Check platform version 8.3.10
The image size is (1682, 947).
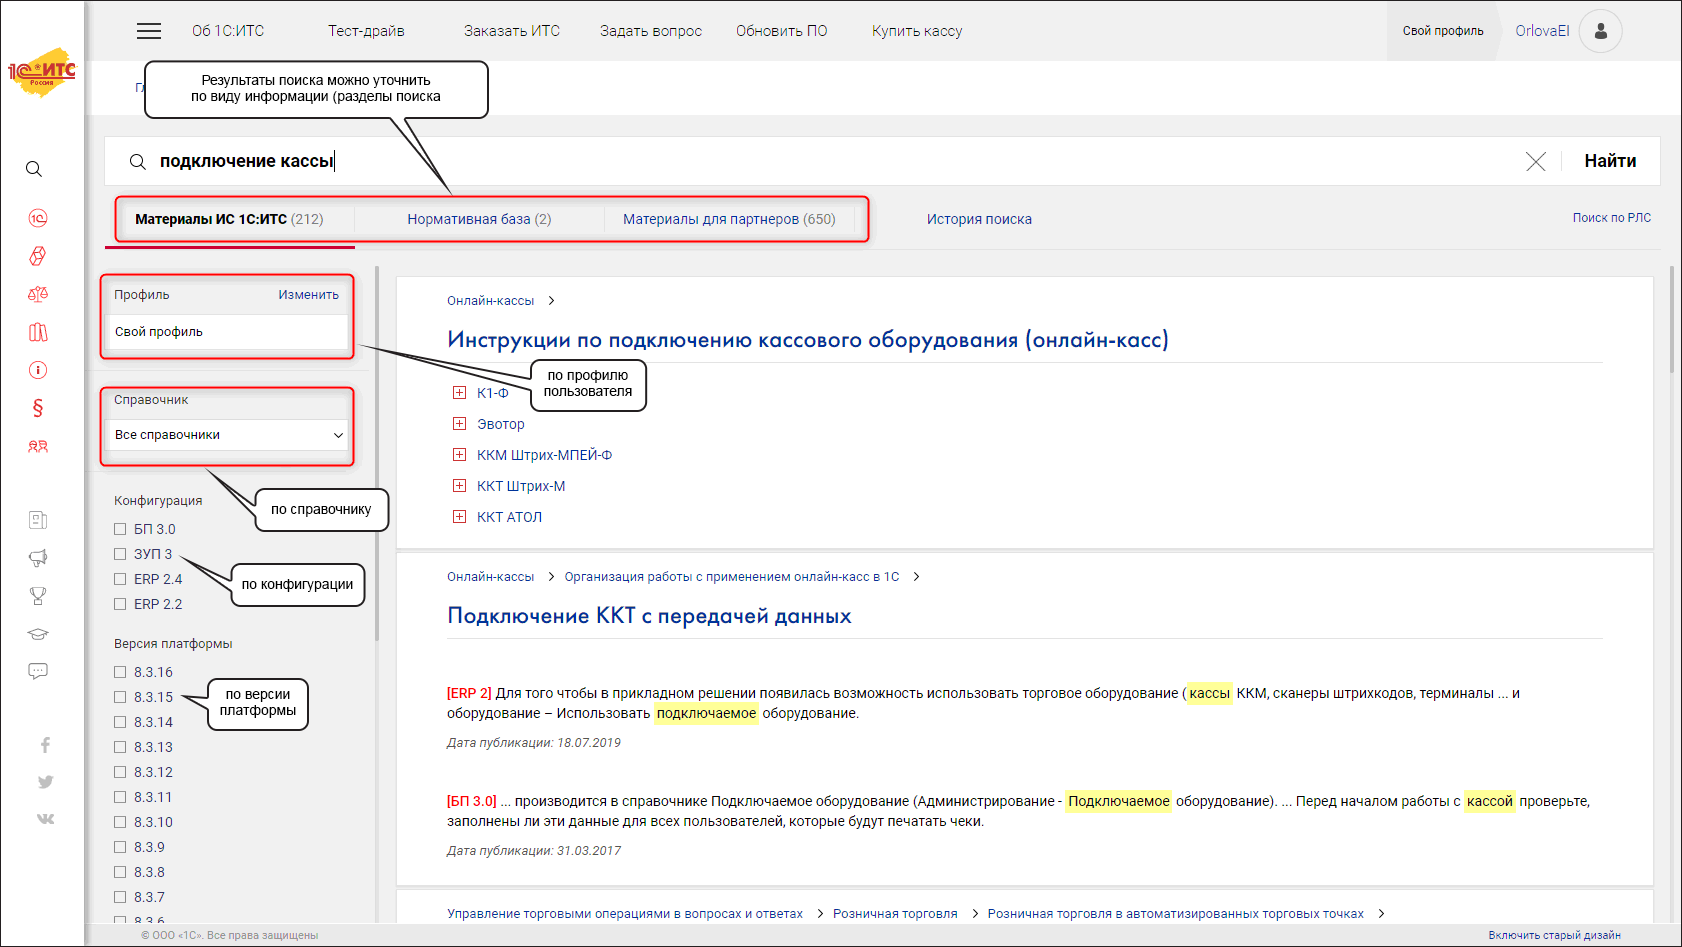pyautogui.click(x=120, y=822)
